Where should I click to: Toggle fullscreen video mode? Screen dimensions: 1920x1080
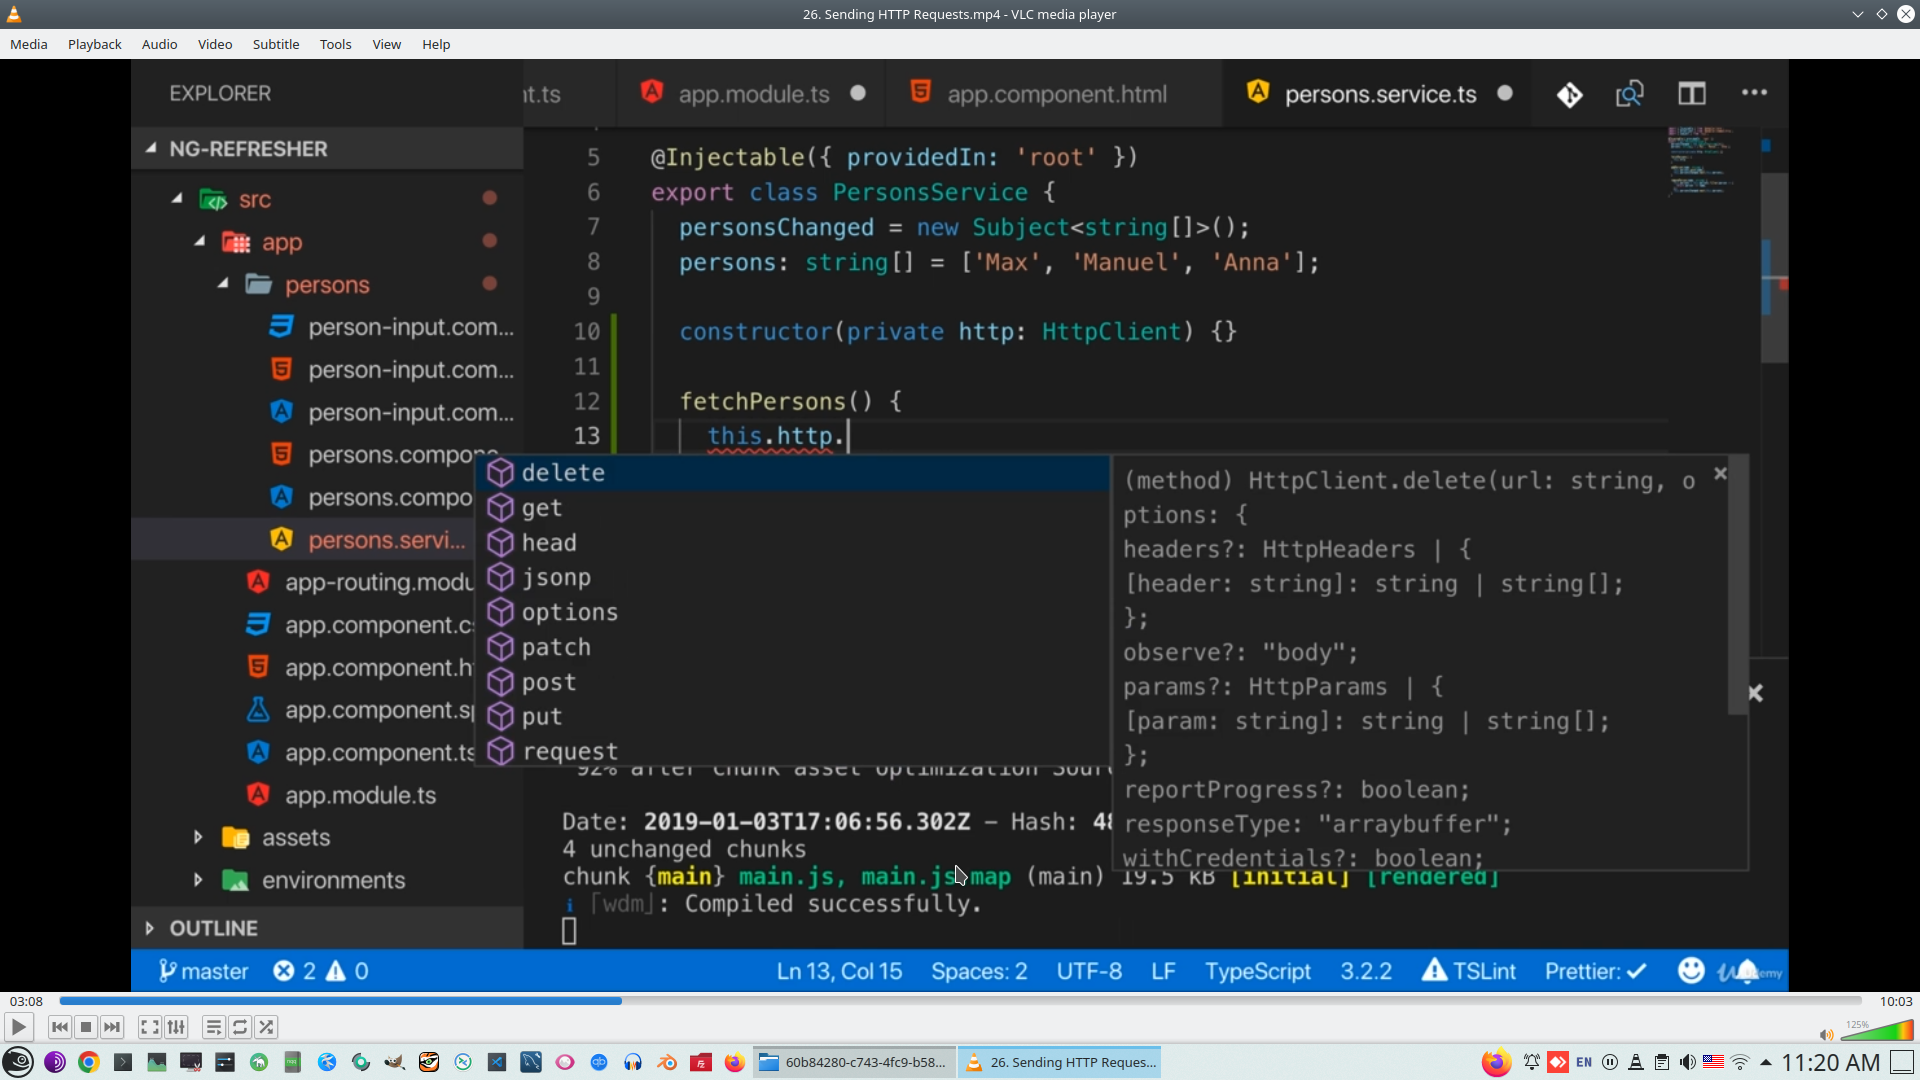click(x=149, y=1027)
